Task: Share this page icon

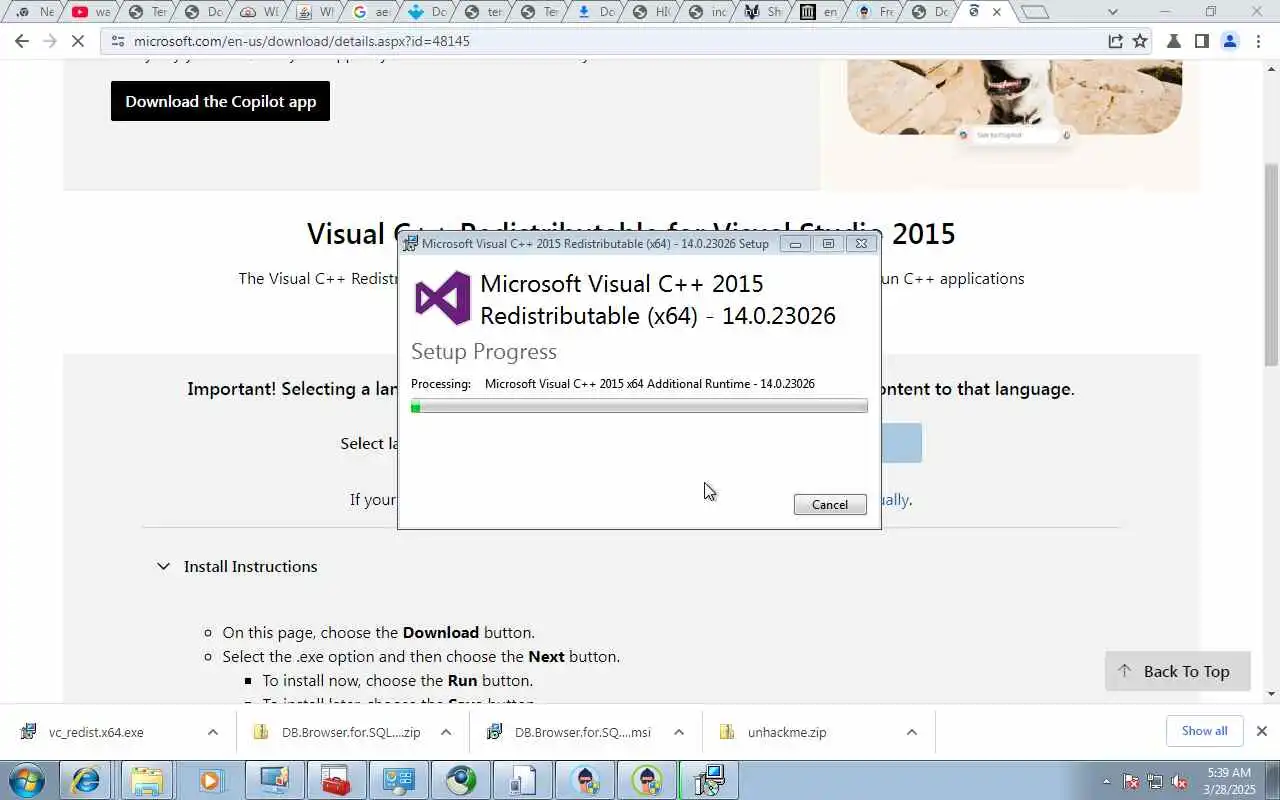Action: point(1115,41)
